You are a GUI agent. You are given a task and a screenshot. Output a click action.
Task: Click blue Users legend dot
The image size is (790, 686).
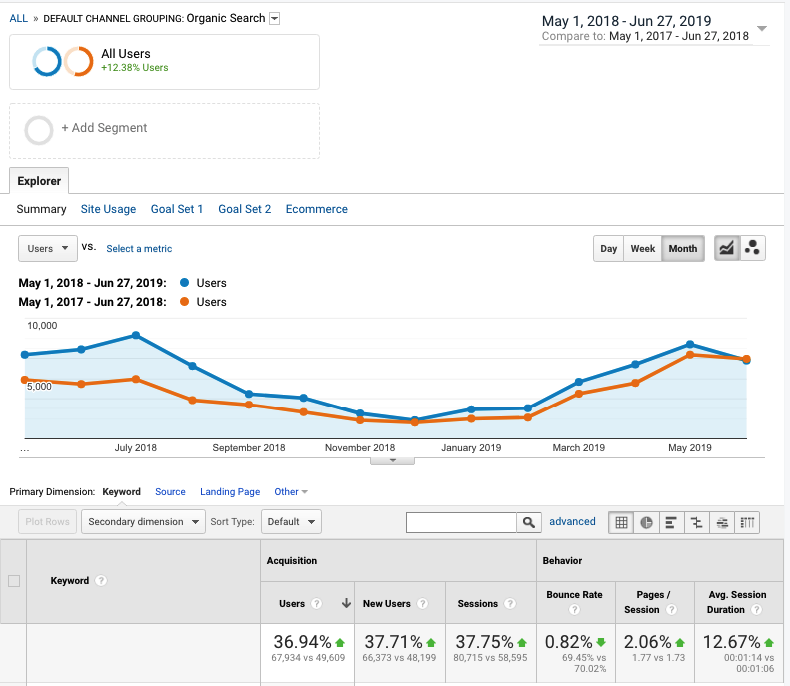click(x=184, y=283)
